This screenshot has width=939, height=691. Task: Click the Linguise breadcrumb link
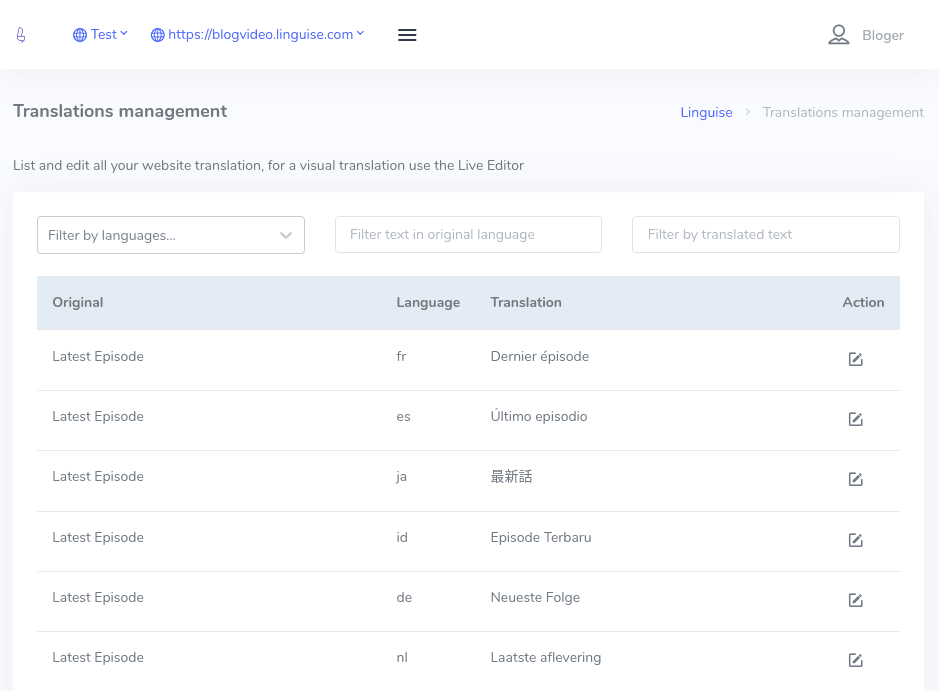pos(706,113)
